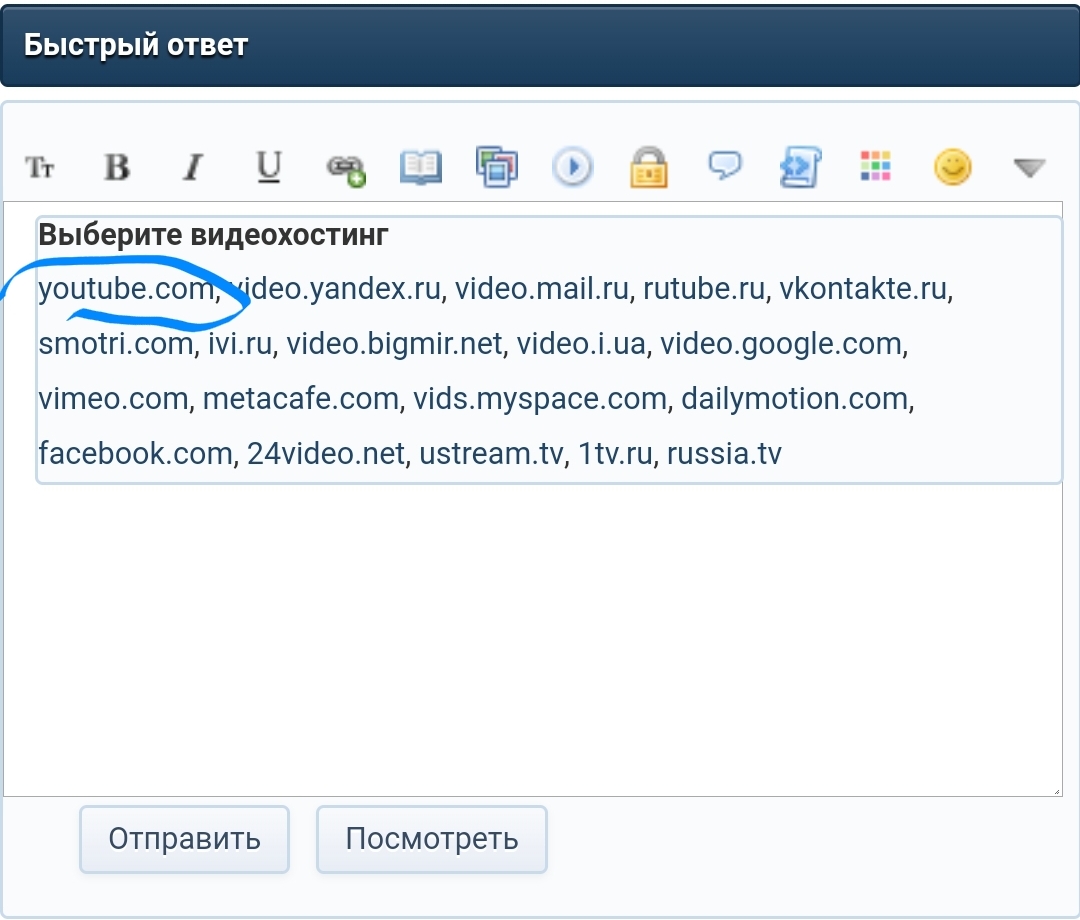The width and height of the screenshot is (1080, 920).
Task: Select ustream.tv hosting
Action: click(491, 454)
